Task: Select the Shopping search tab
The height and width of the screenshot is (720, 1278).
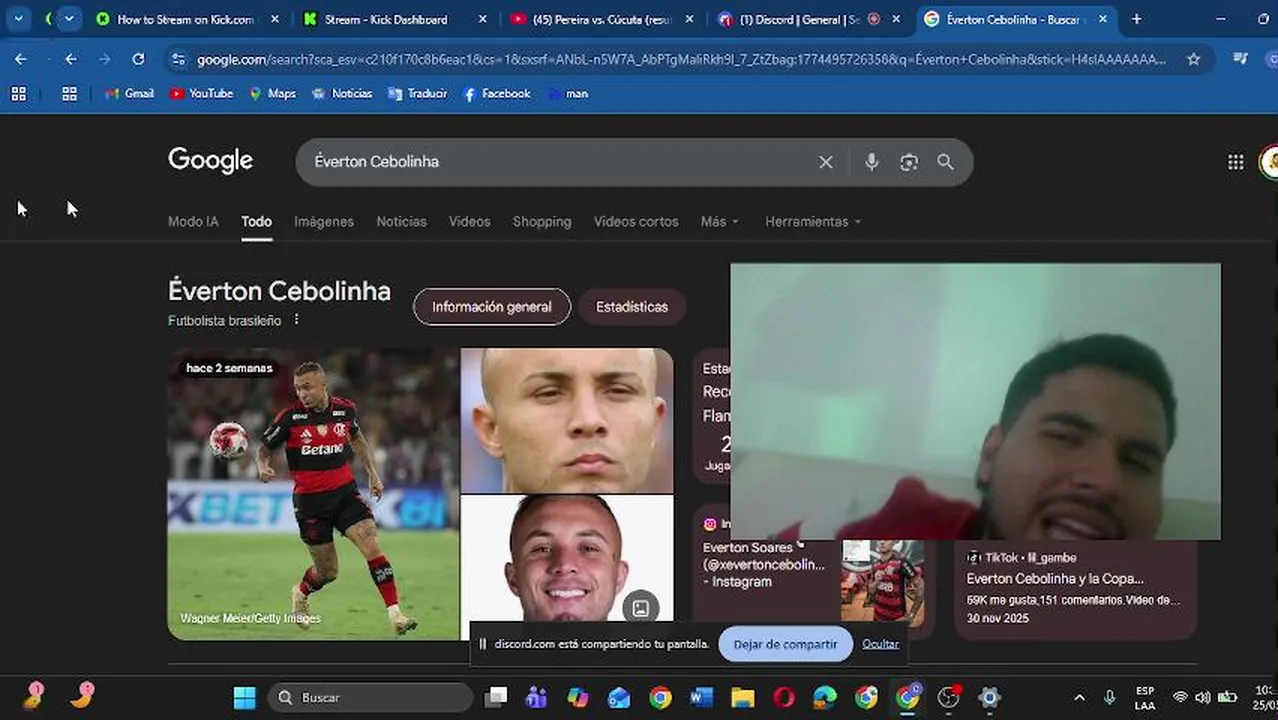Action: [x=542, y=221]
